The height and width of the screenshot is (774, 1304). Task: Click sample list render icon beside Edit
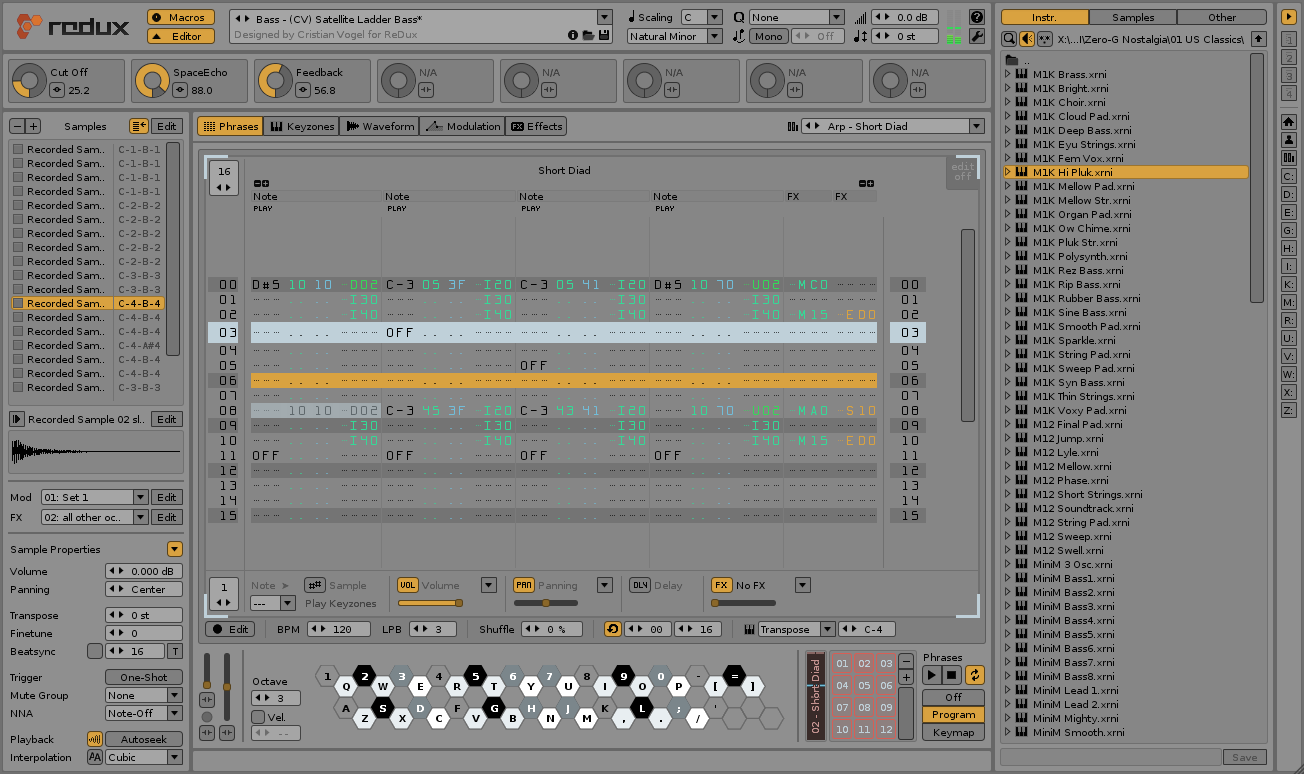coord(138,126)
